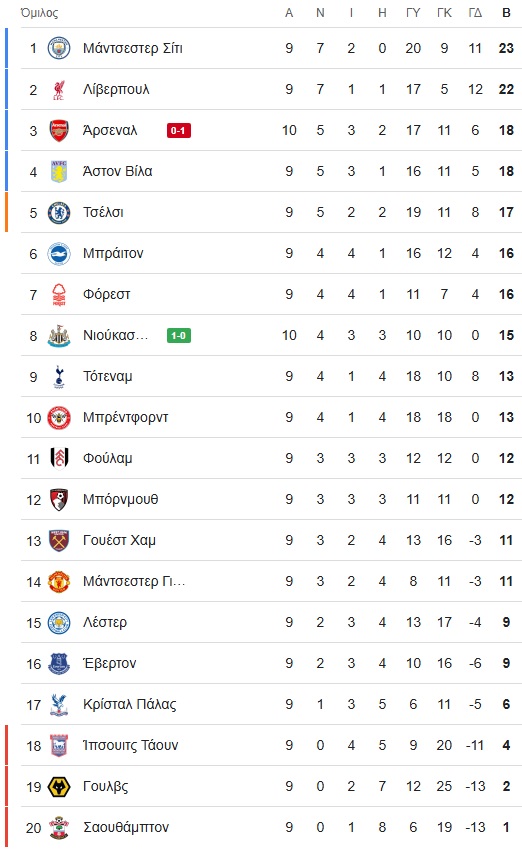Click the Everton club crest icon
522x857 pixels.
pos(59,664)
